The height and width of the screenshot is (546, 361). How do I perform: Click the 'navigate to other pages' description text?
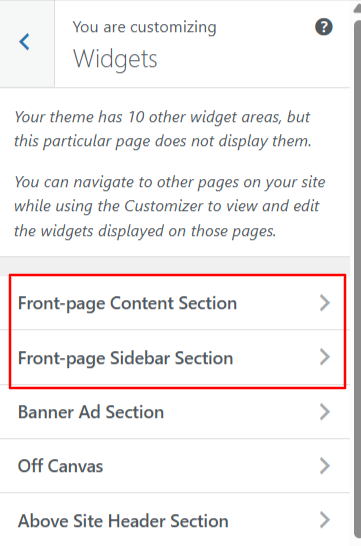[170, 206]
